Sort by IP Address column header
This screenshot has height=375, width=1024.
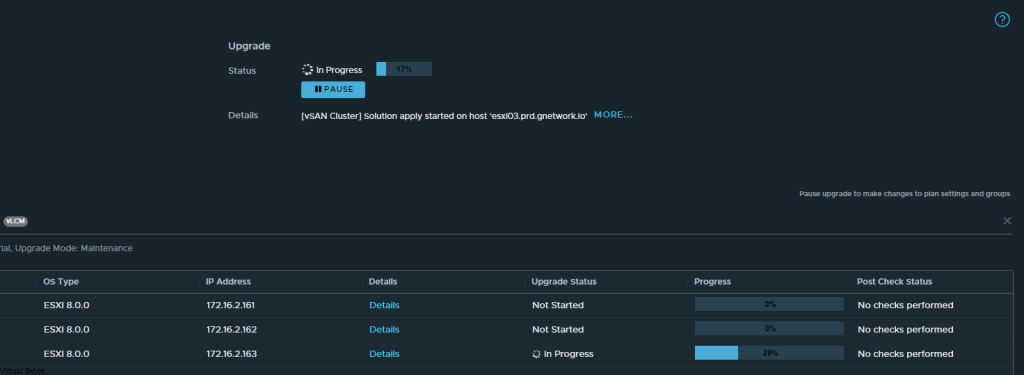point(229,282)
